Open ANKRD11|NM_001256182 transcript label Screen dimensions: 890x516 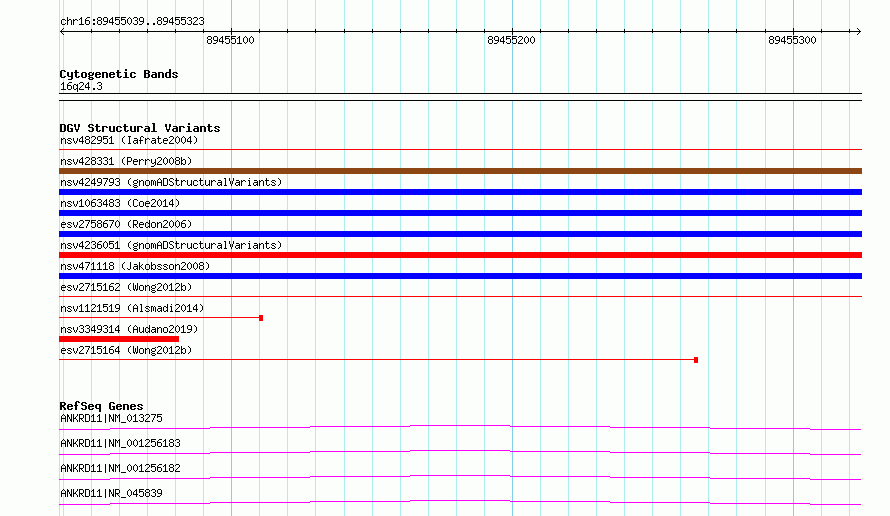click(x=120, y=468)
